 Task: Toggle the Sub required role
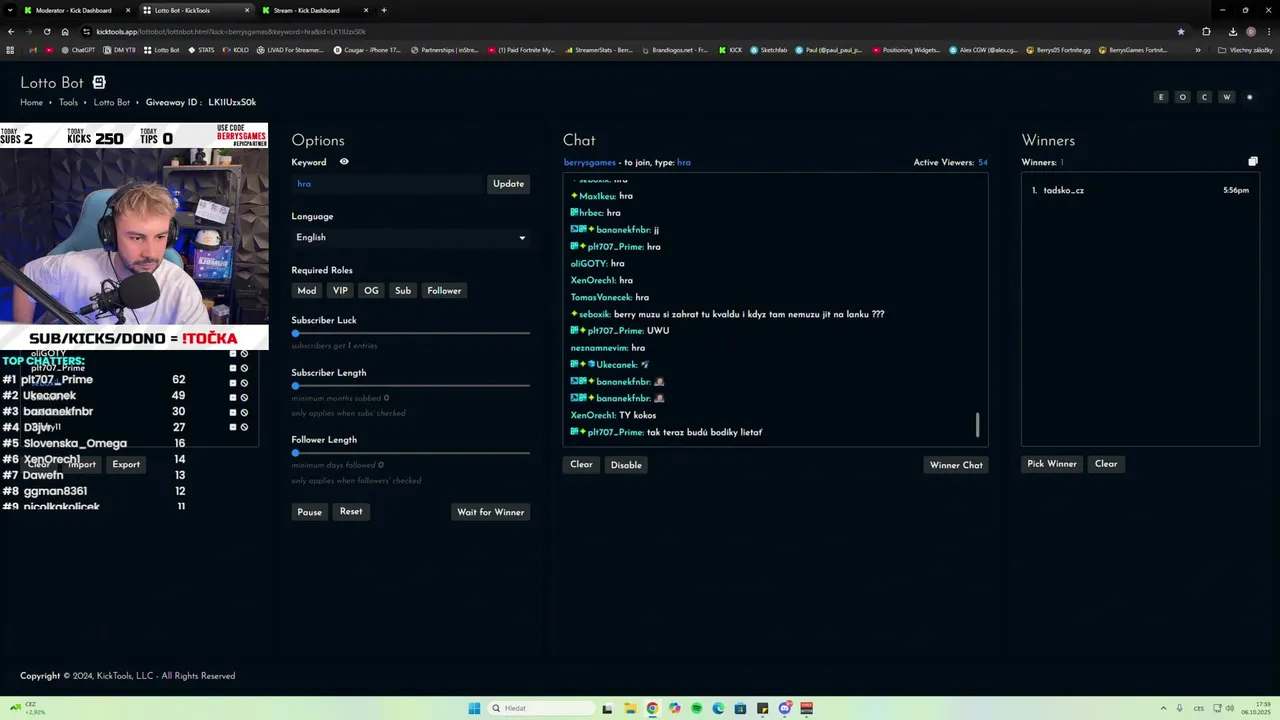[403, 291]
